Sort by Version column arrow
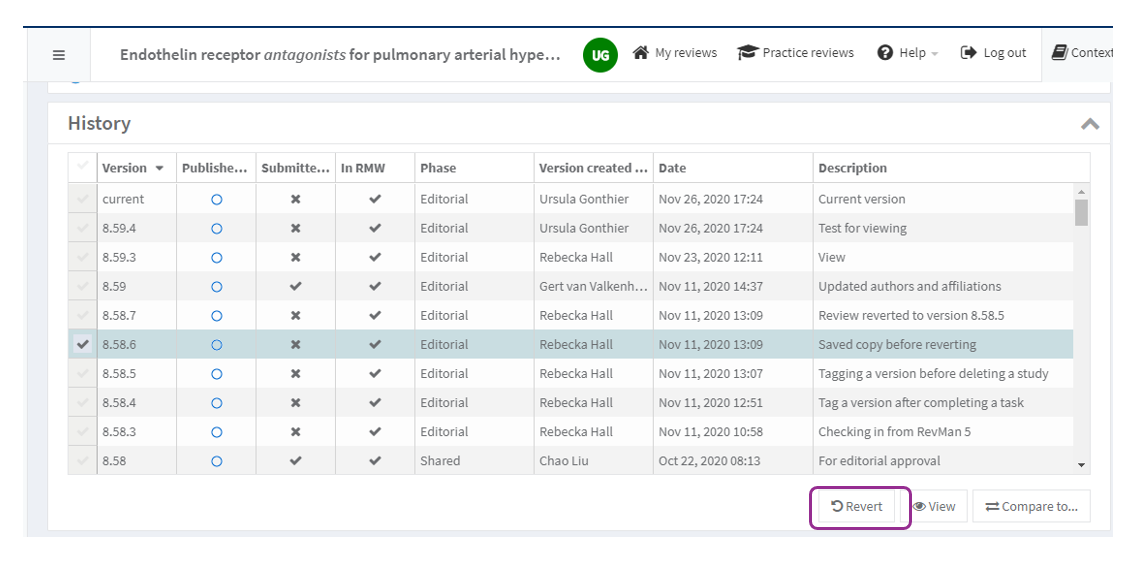Image resolution: width=1142 pixels, height=561 pixels. tap(159, 168)
